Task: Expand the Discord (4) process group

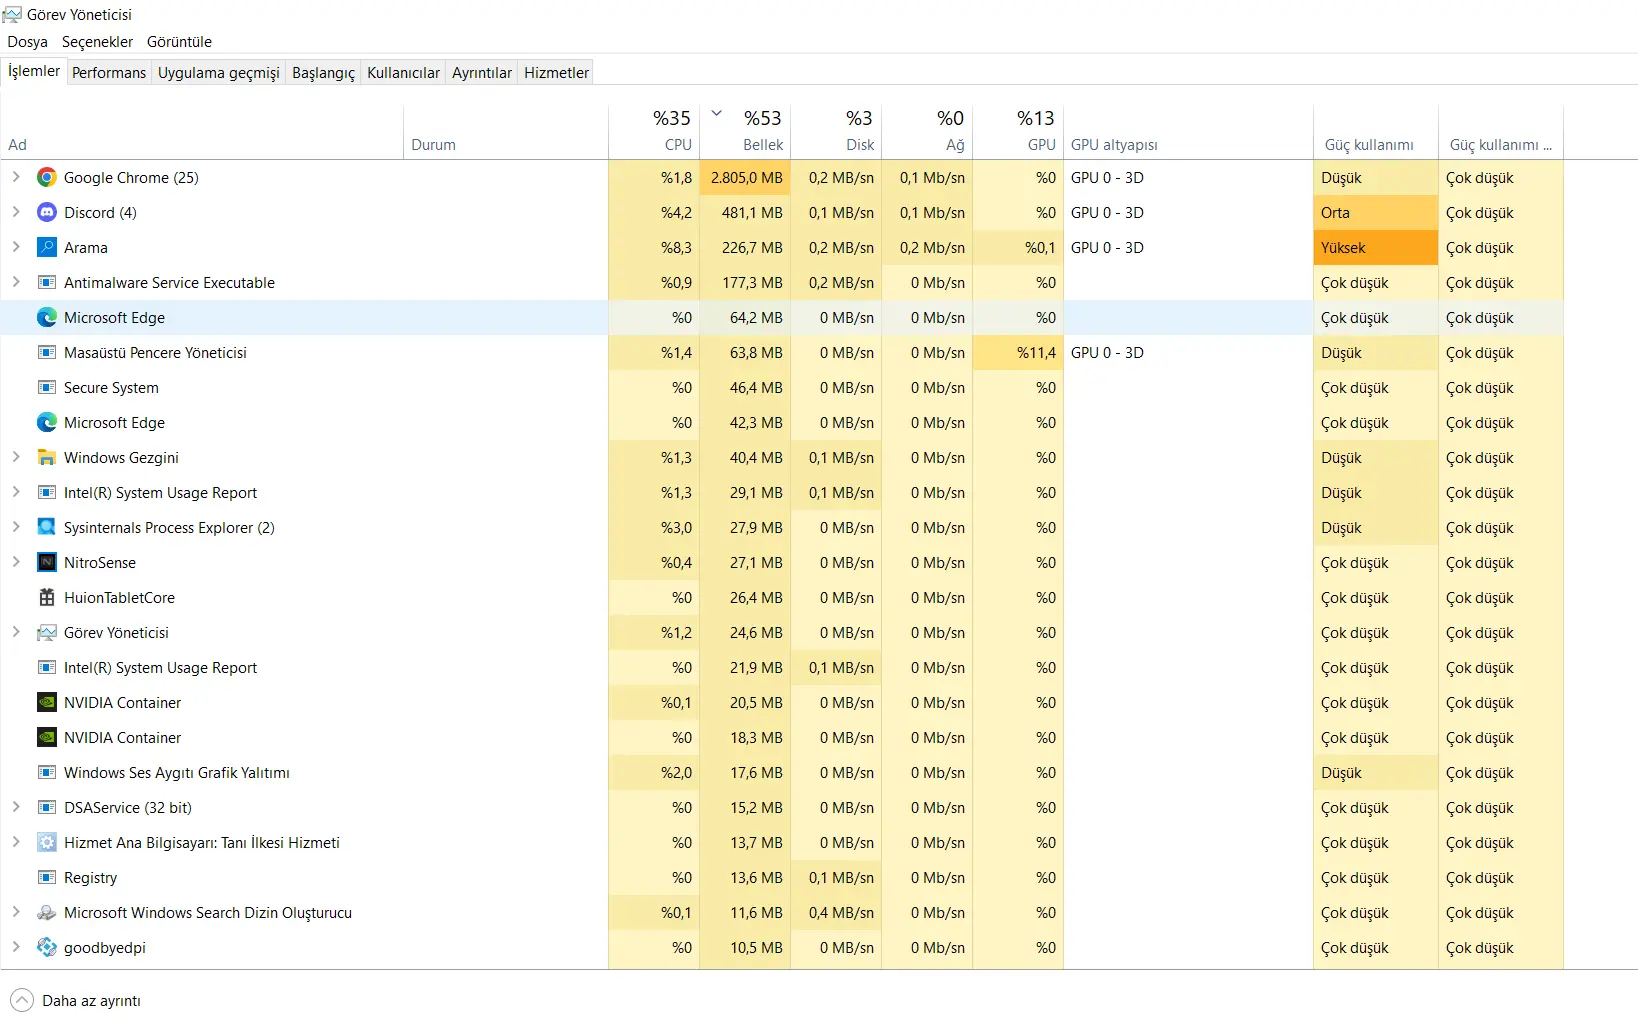Action: point(16,212)
